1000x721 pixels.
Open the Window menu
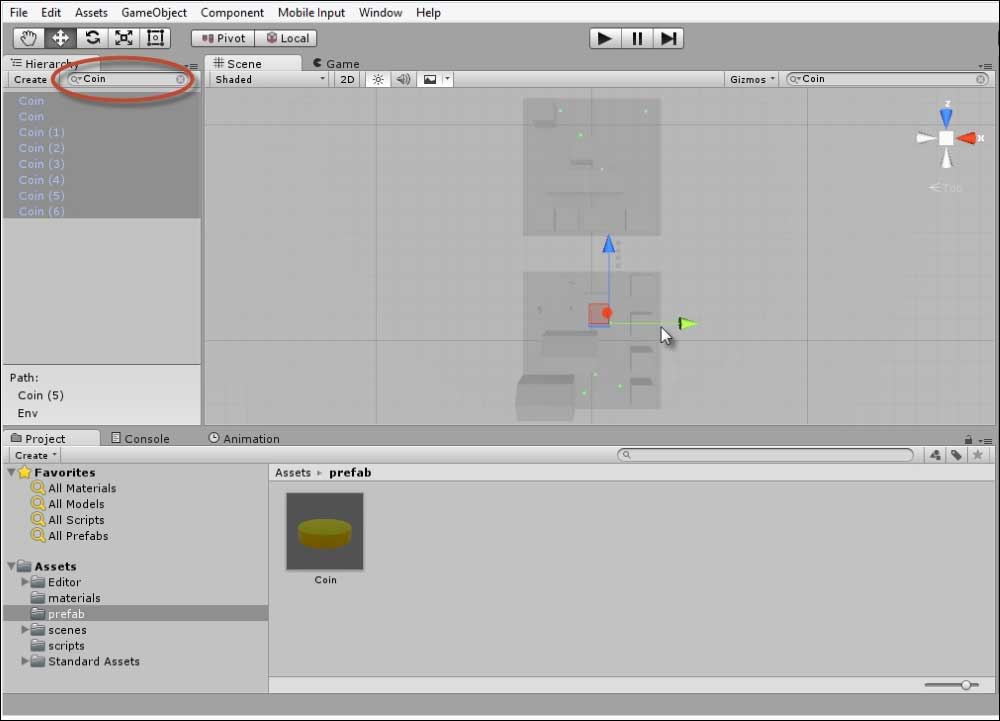380,12
